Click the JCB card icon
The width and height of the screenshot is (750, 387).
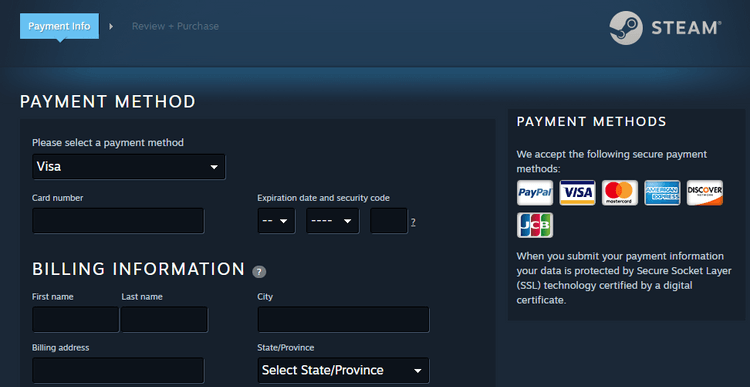(x=535, y=225)
